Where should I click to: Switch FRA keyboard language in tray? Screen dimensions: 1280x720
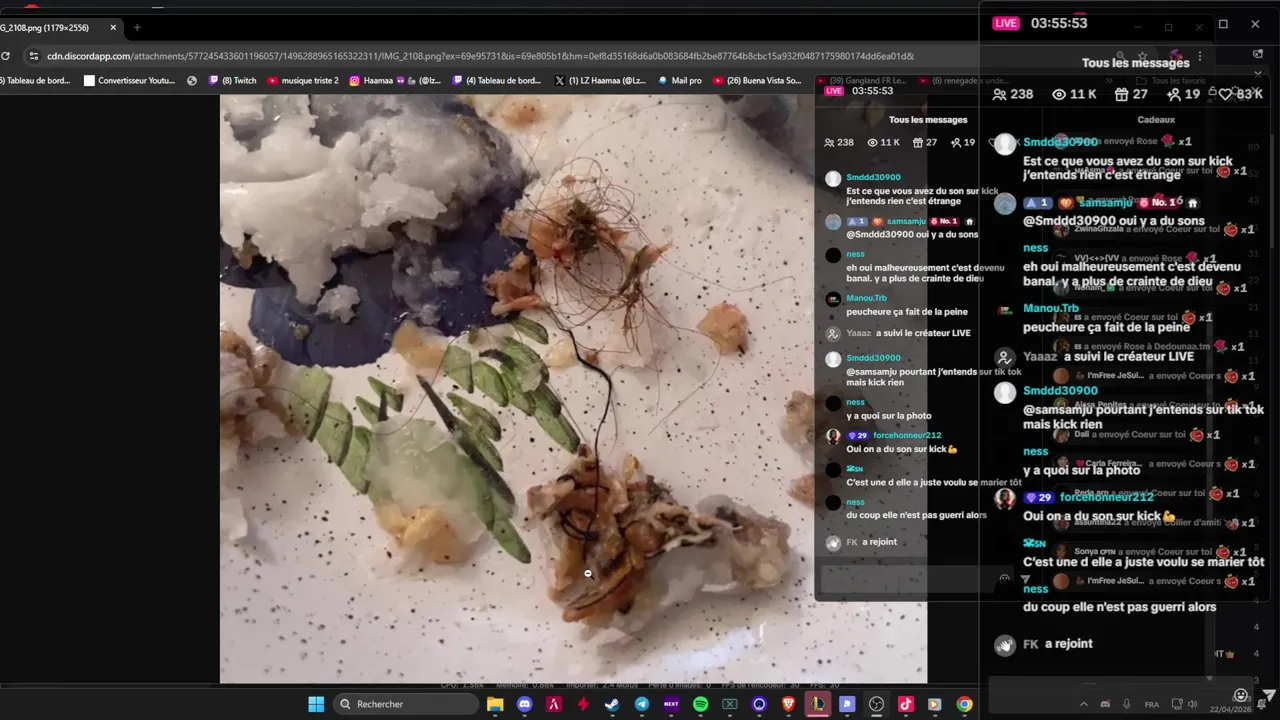click(1152, 704)
